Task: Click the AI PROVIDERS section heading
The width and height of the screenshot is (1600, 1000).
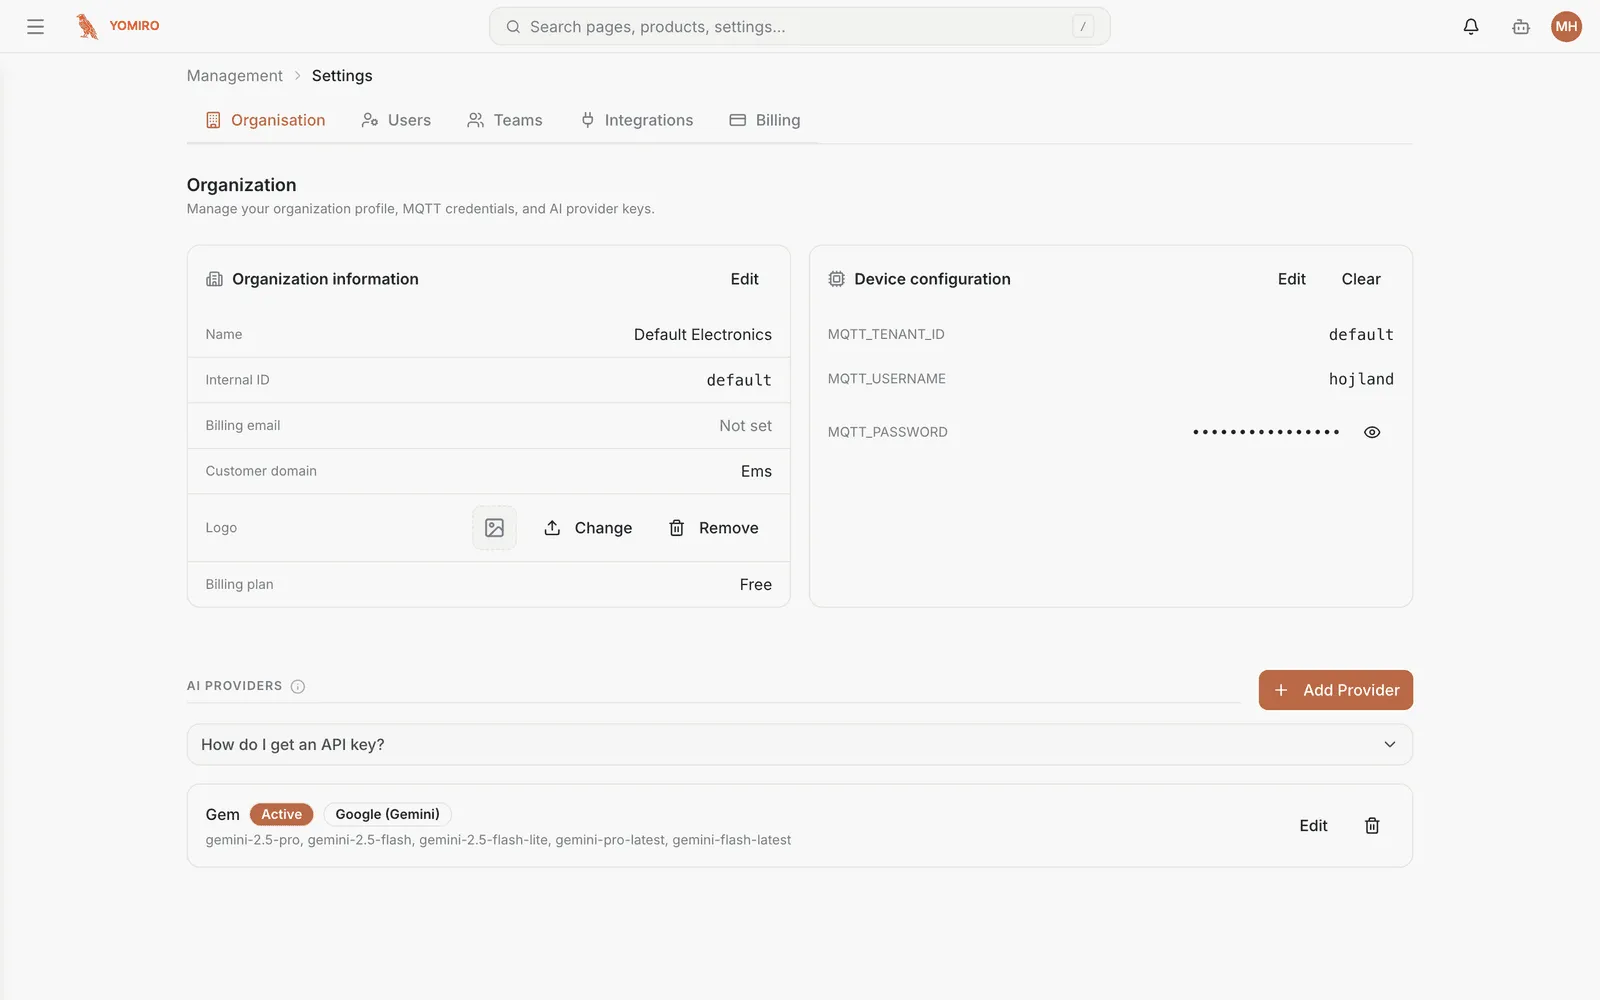Action: tap(234, 686)
